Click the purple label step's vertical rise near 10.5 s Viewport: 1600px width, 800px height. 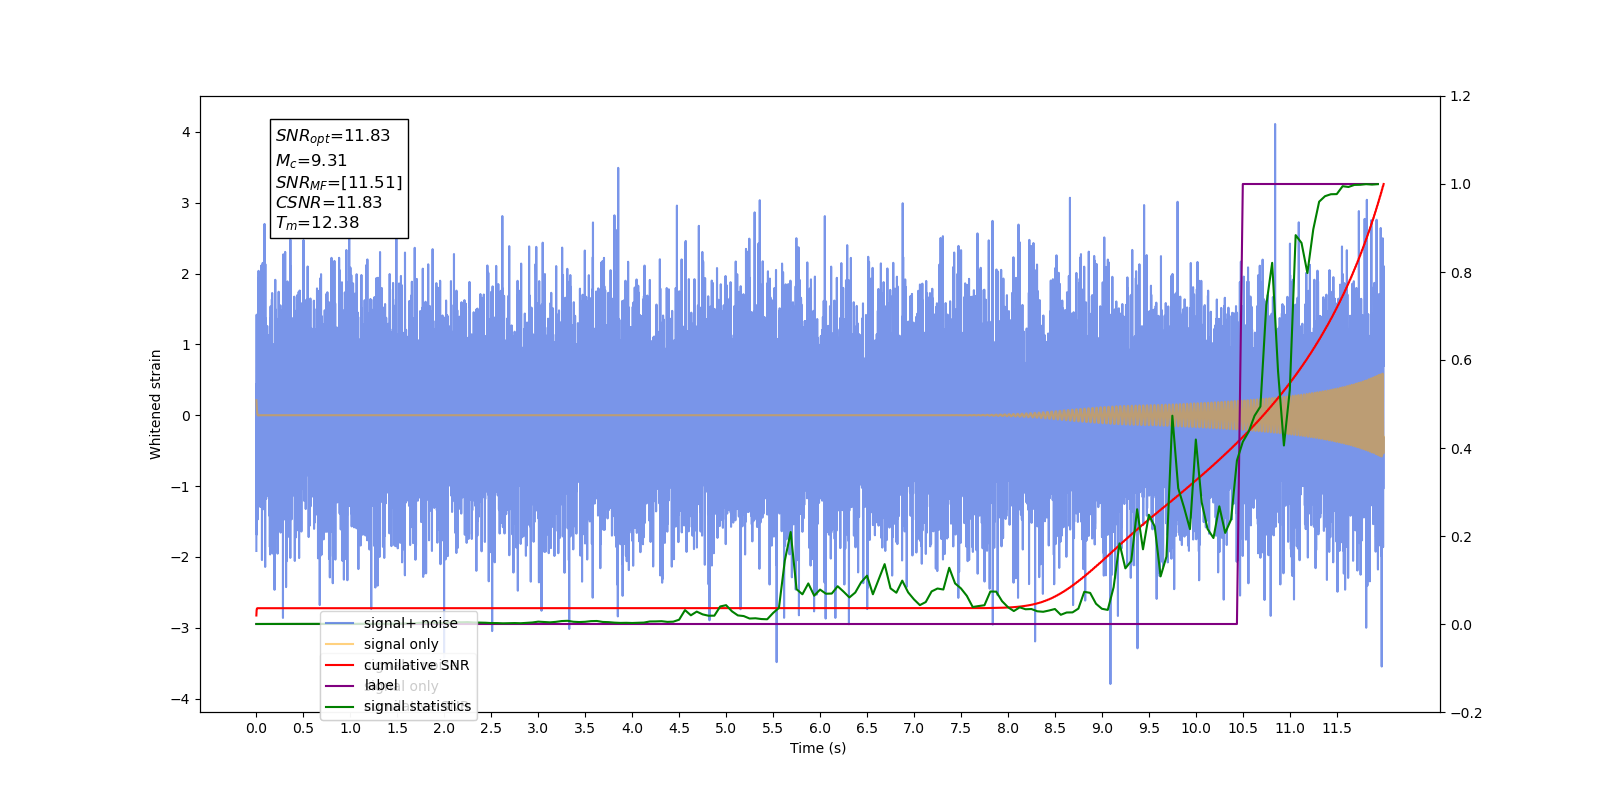click(1240, 404)
